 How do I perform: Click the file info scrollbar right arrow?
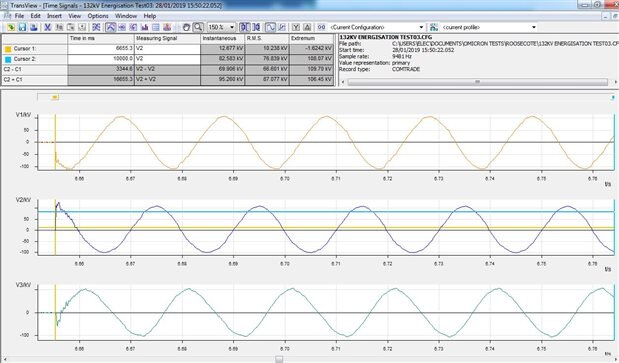coord(615,82)
